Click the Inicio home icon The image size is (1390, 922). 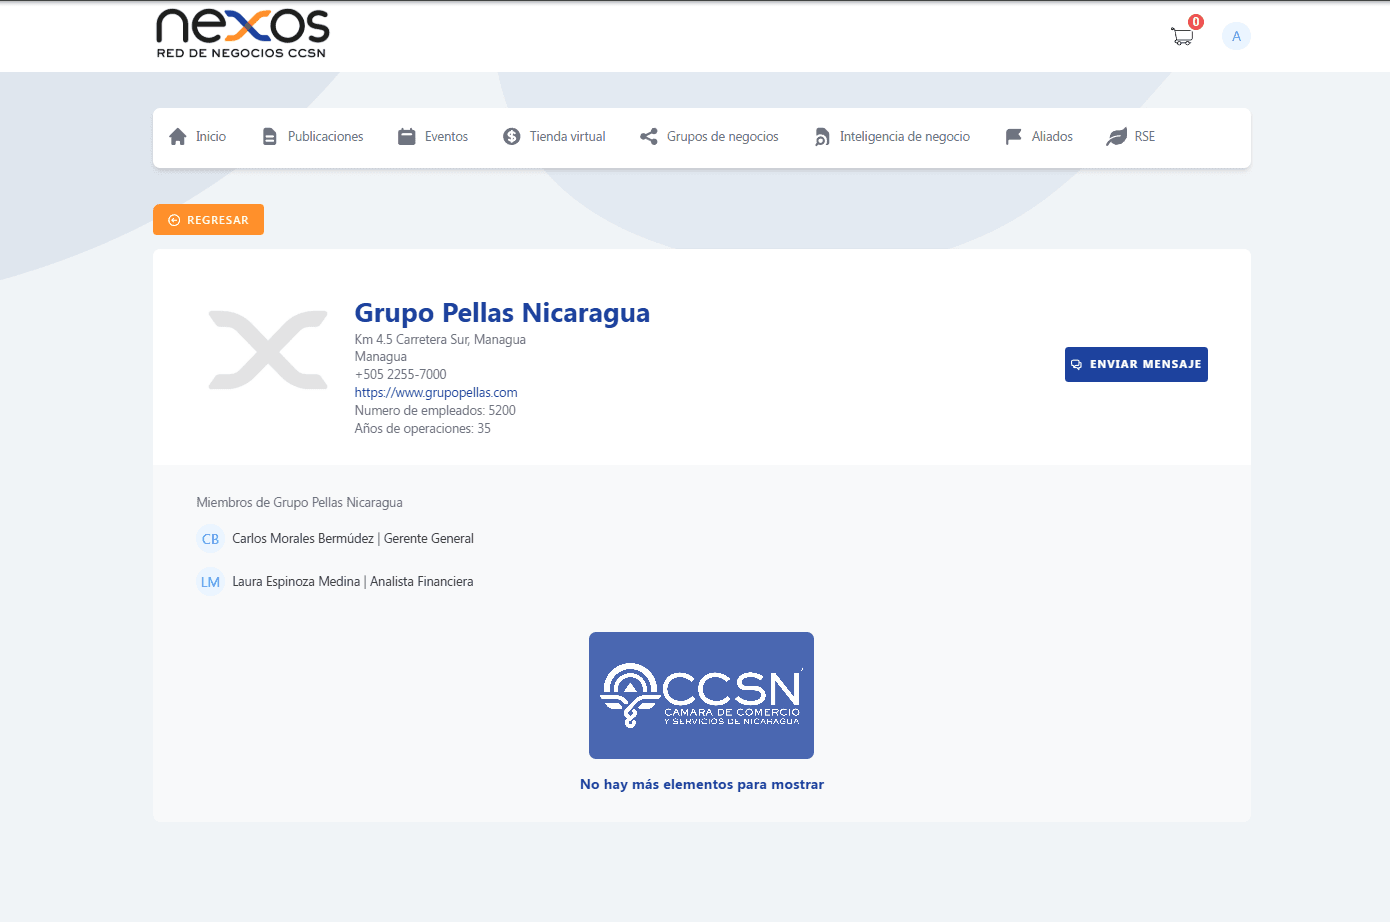tap(178, 137)
